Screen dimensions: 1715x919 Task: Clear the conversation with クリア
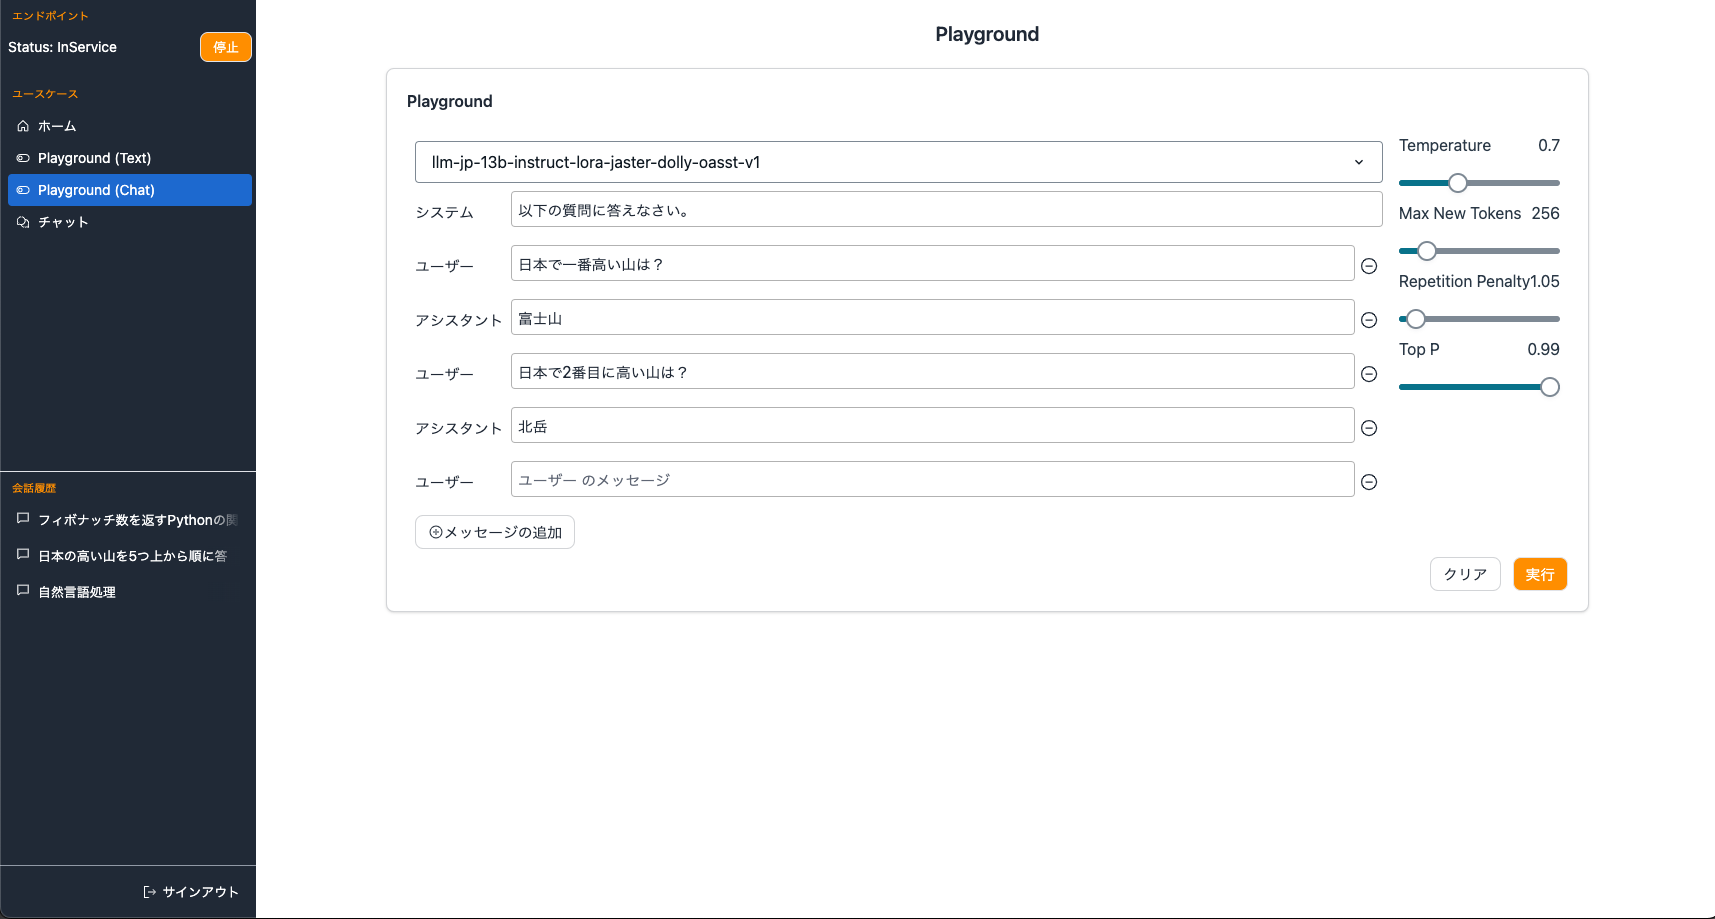tap(1465, 574)
